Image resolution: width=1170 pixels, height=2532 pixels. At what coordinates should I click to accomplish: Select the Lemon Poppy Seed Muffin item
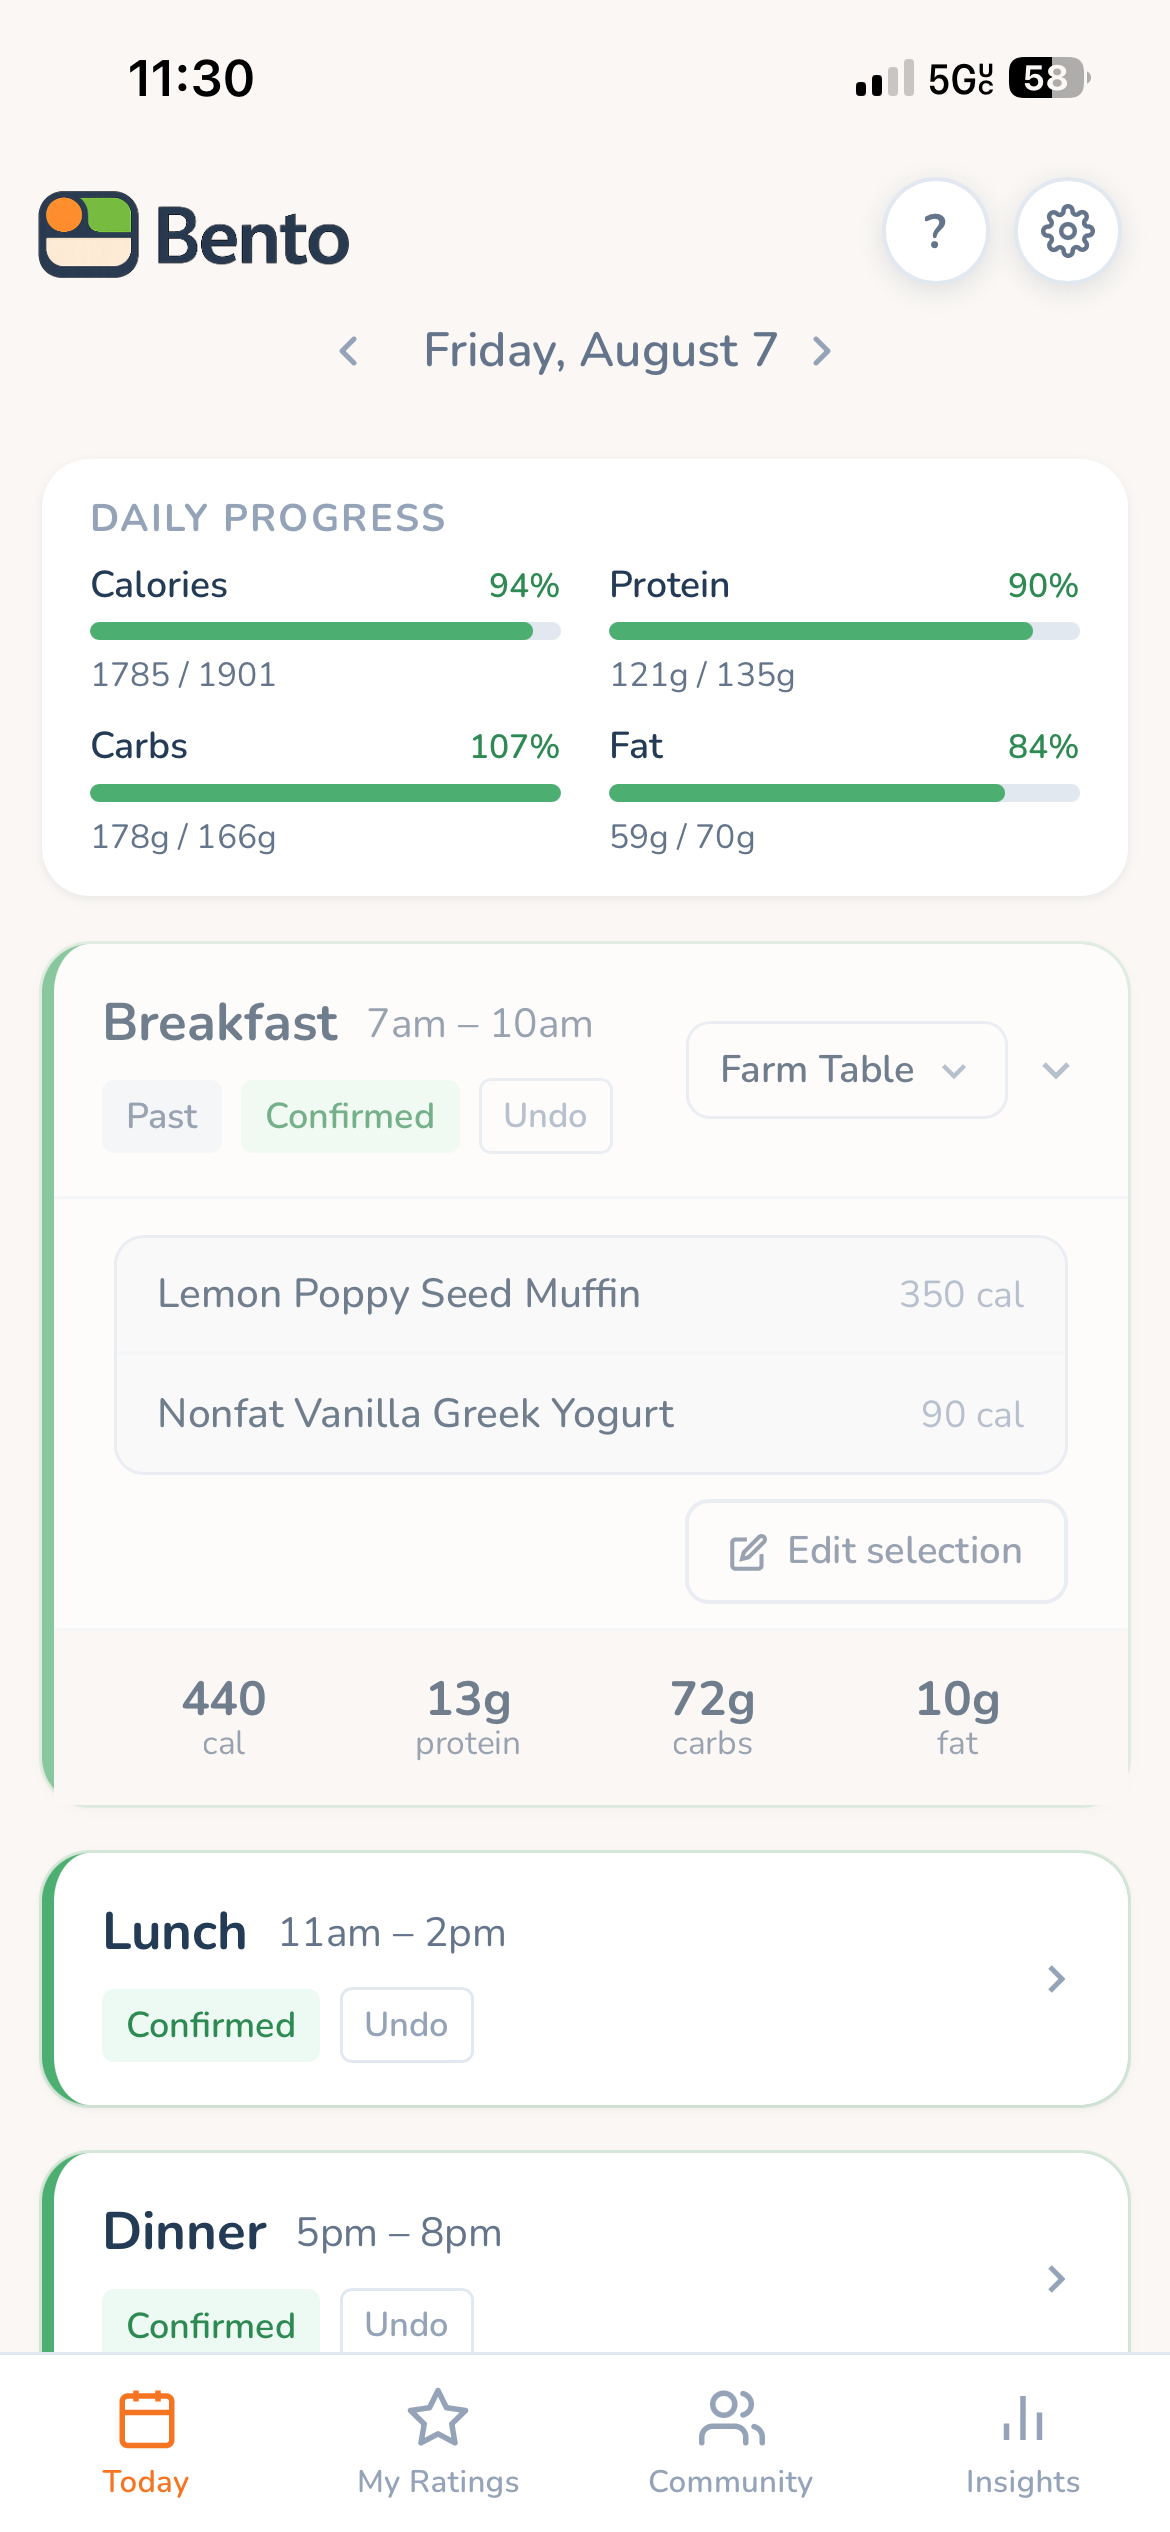[591, 1294]
